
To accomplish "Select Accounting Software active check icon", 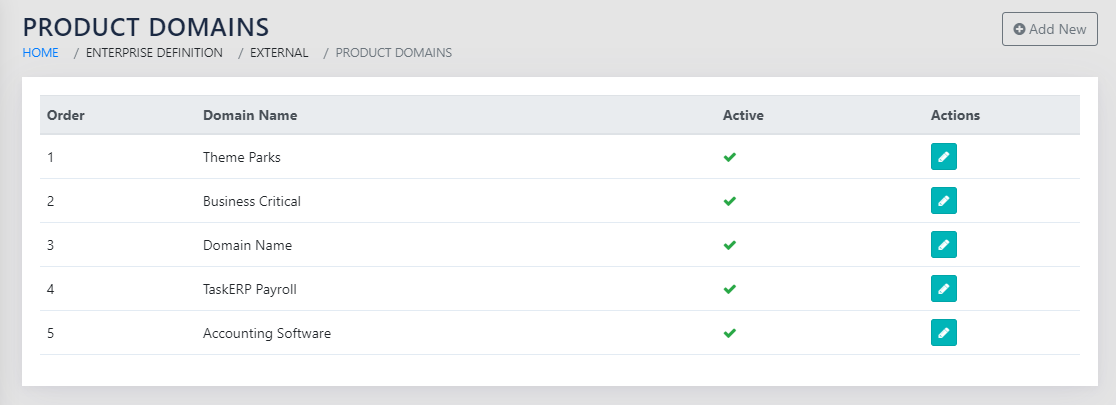I will [x=730, y=333].
